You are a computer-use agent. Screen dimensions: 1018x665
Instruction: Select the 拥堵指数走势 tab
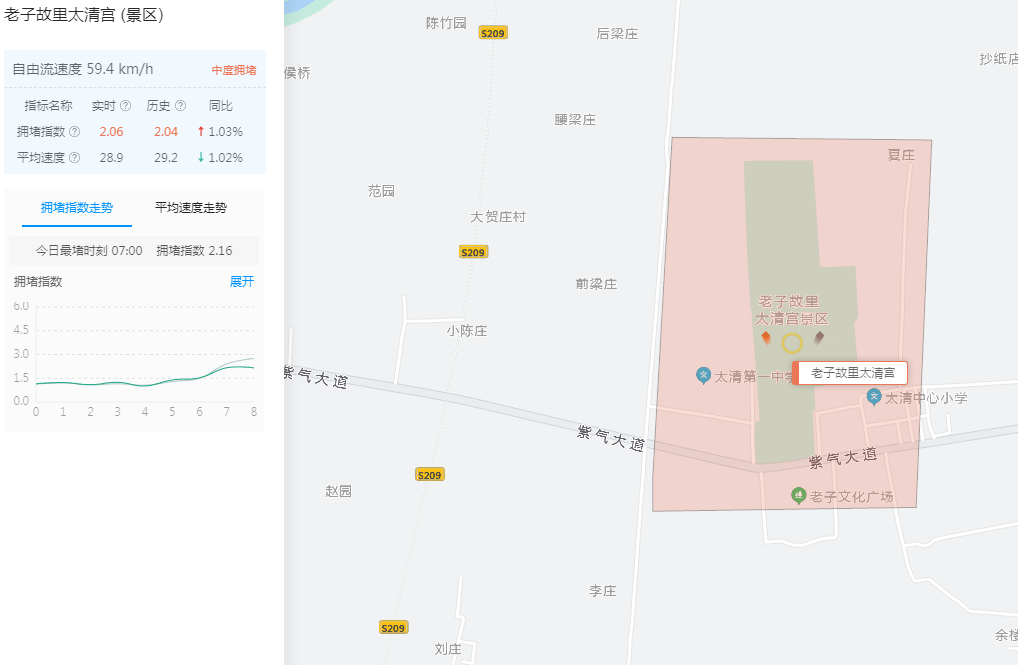pyautogui.click(x=75, y=208)
